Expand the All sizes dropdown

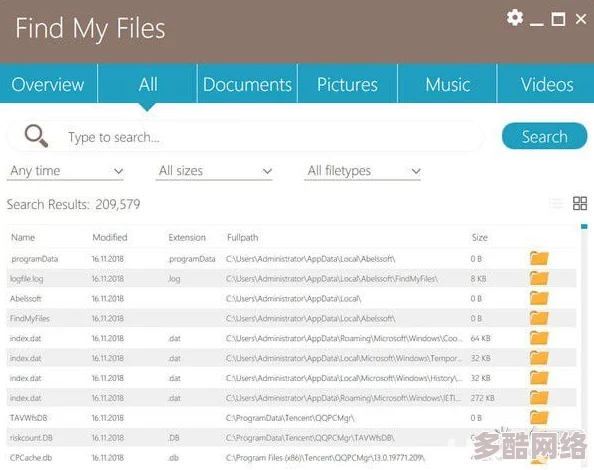pyautogui.click(x=214, y=171)
